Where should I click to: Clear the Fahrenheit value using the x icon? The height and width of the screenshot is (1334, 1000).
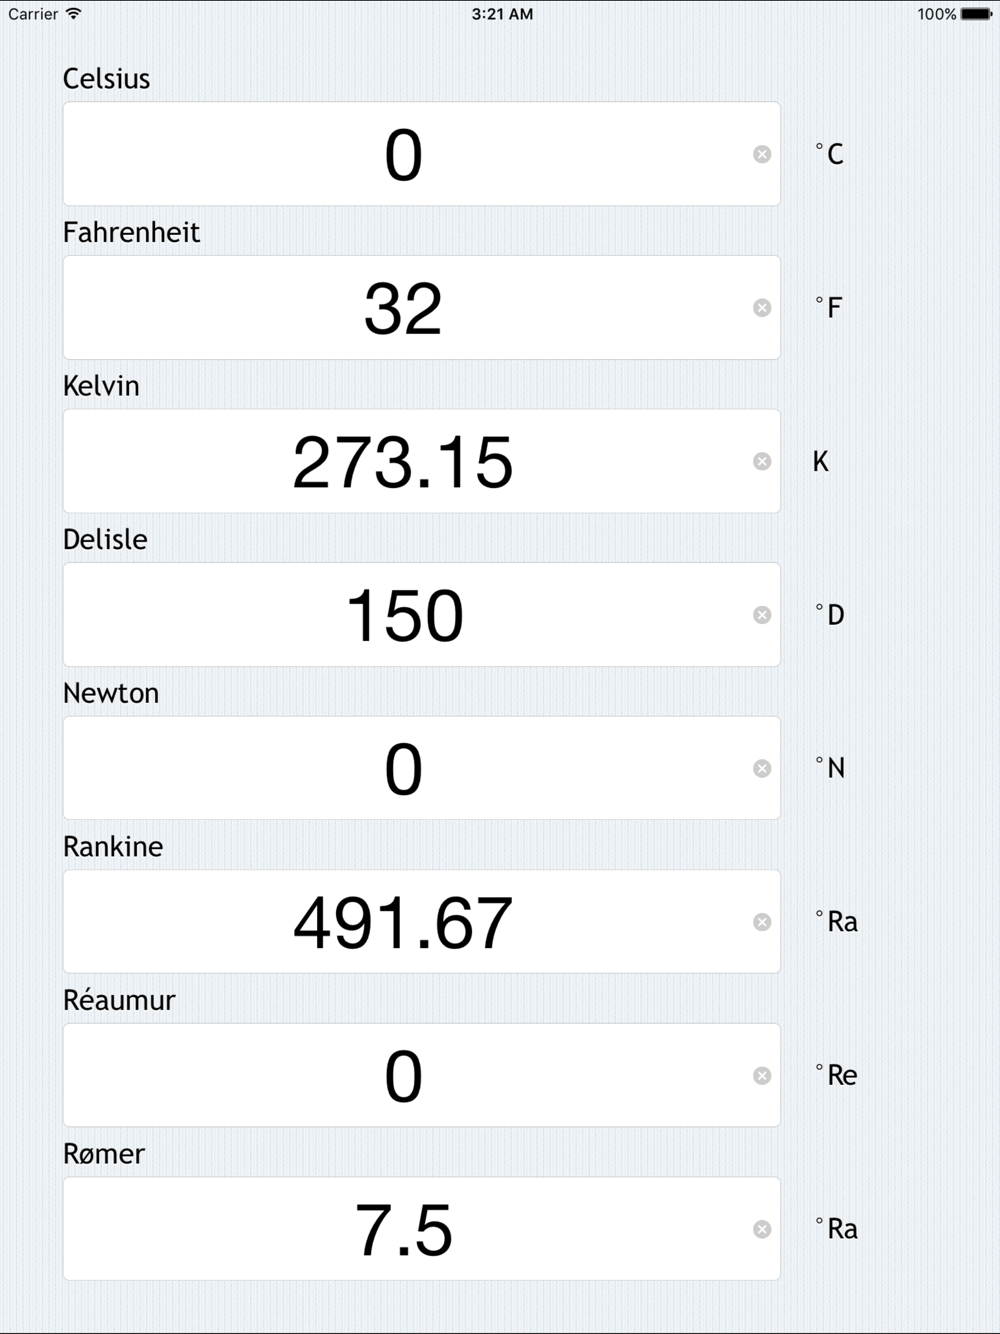pos(762,308)
